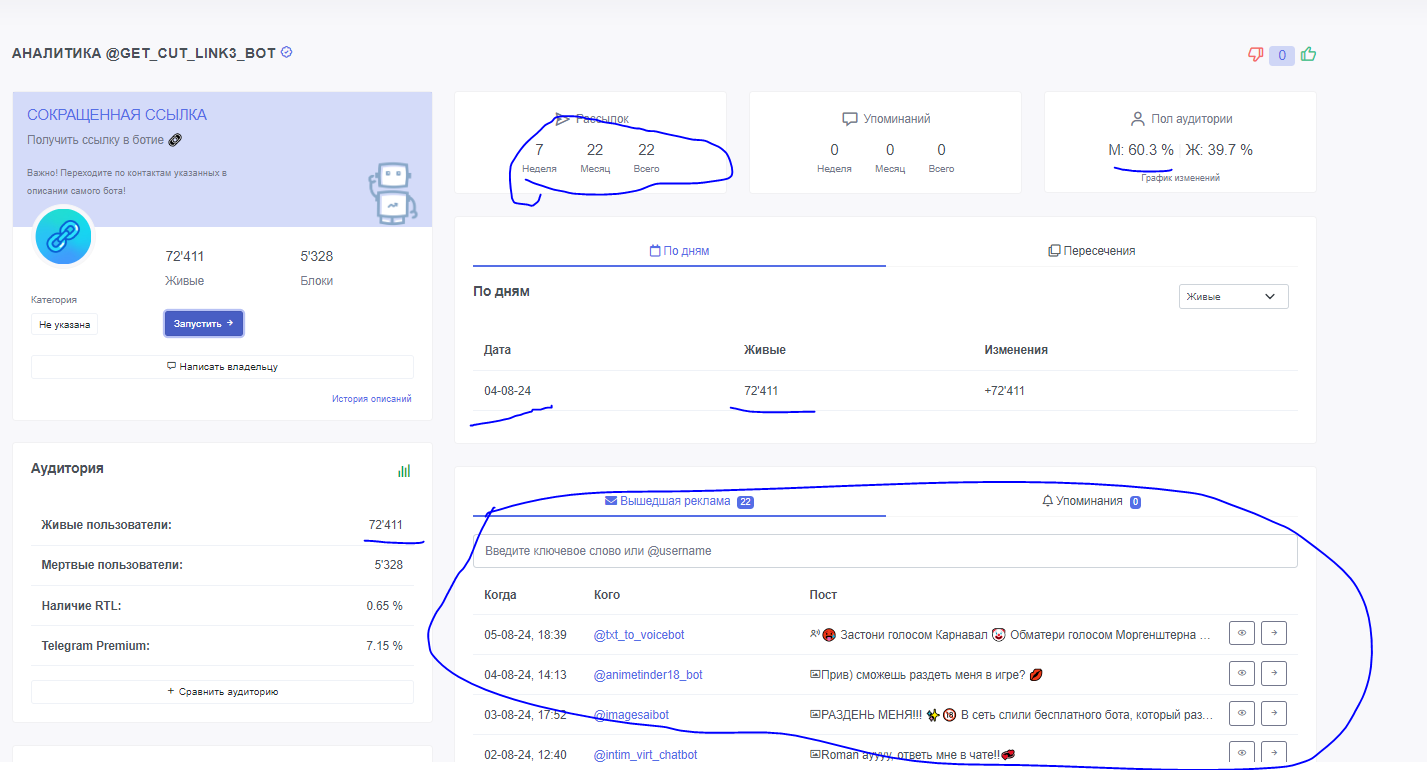
Task: Open the arrow icon for @txt_to_voicebot post
Action: (1273, 633)
